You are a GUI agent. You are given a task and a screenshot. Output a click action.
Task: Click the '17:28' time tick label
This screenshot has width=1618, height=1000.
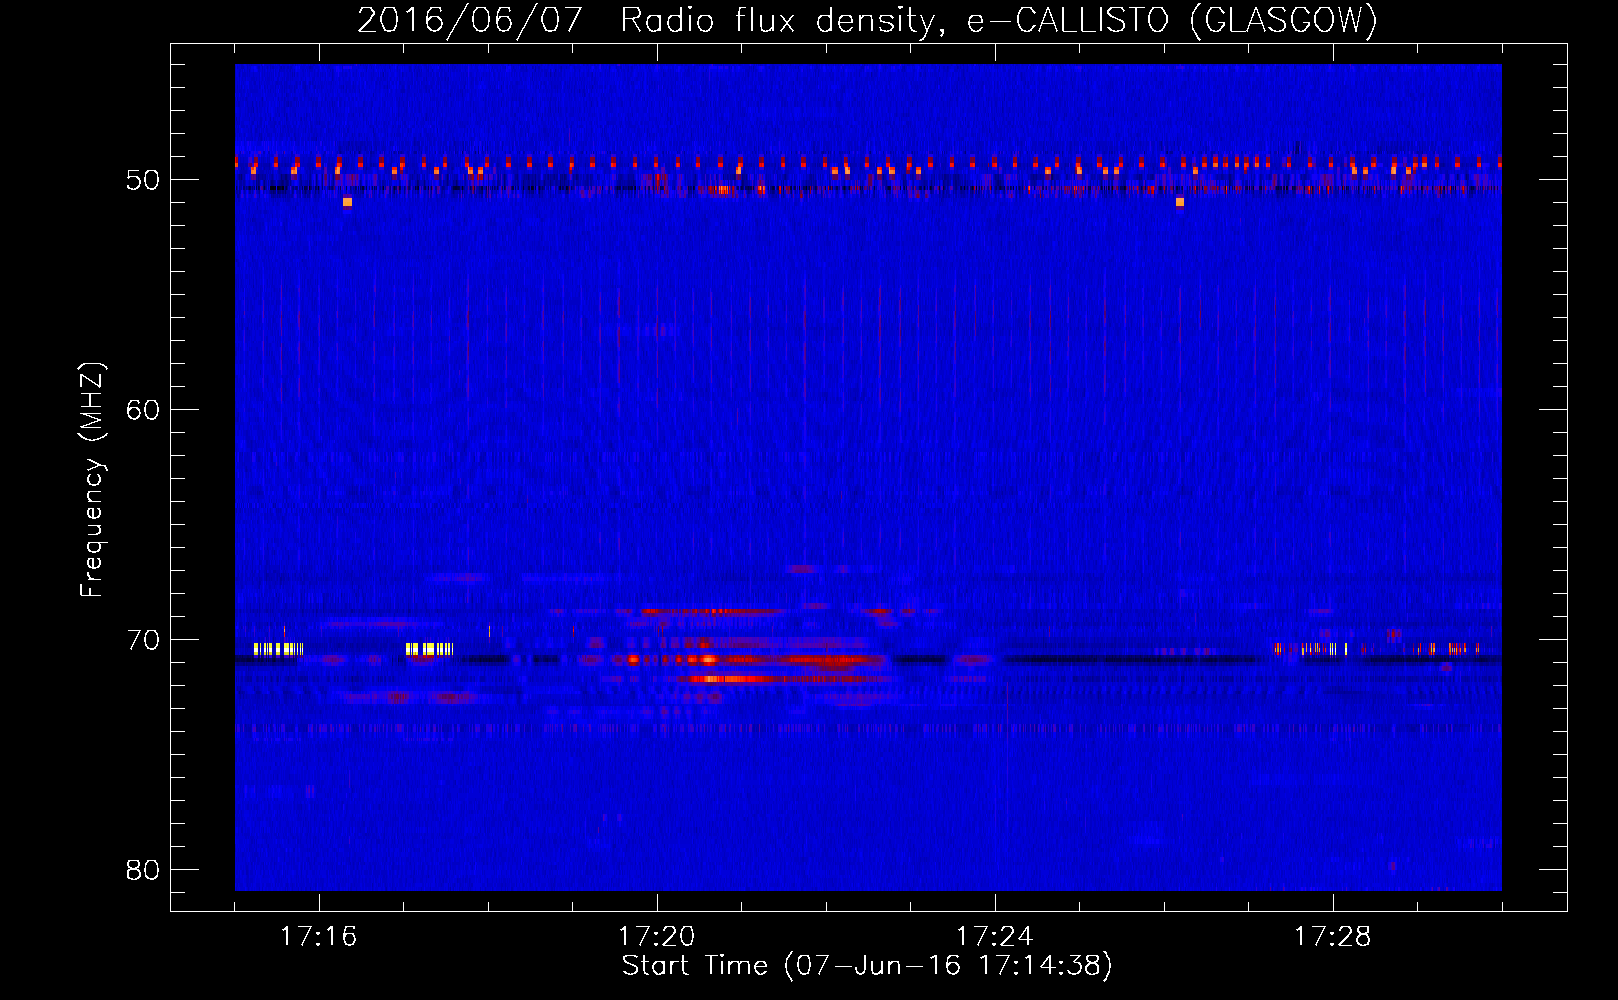(x=1332, y=937)
